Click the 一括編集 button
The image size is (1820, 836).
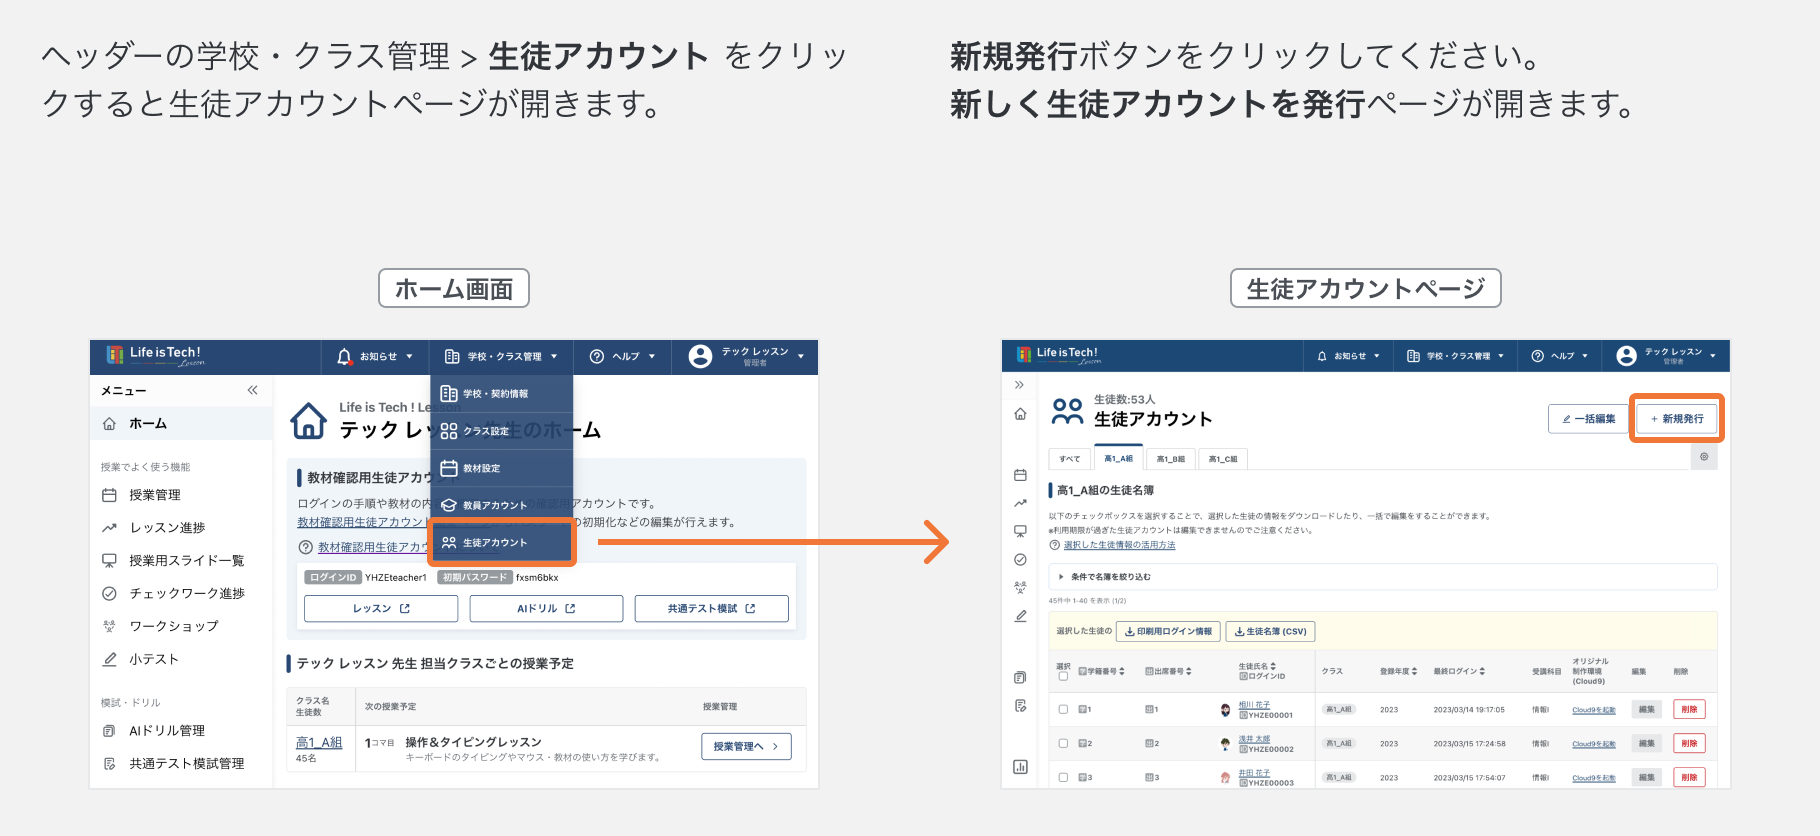1588,419
